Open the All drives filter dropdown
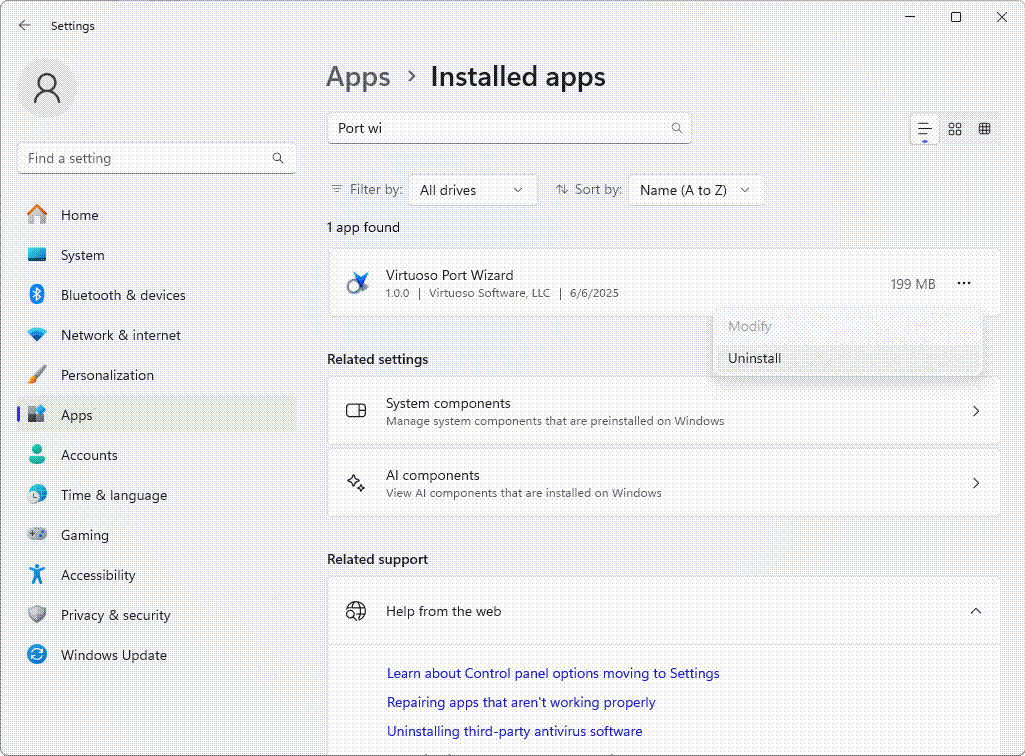This screenshot has height=756, width=1025. [x=473, y=190]
